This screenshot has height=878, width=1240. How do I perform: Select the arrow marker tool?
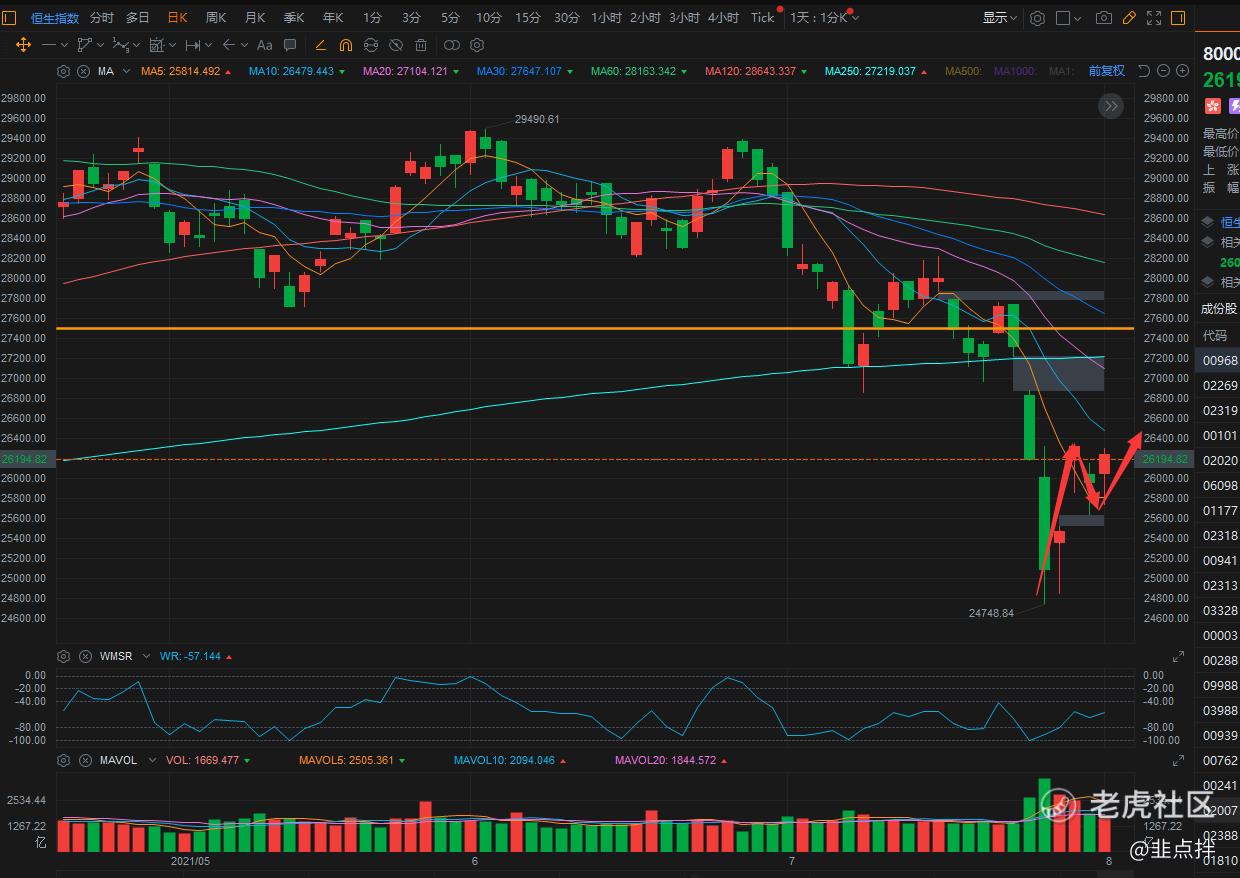(x=229, y=45)
